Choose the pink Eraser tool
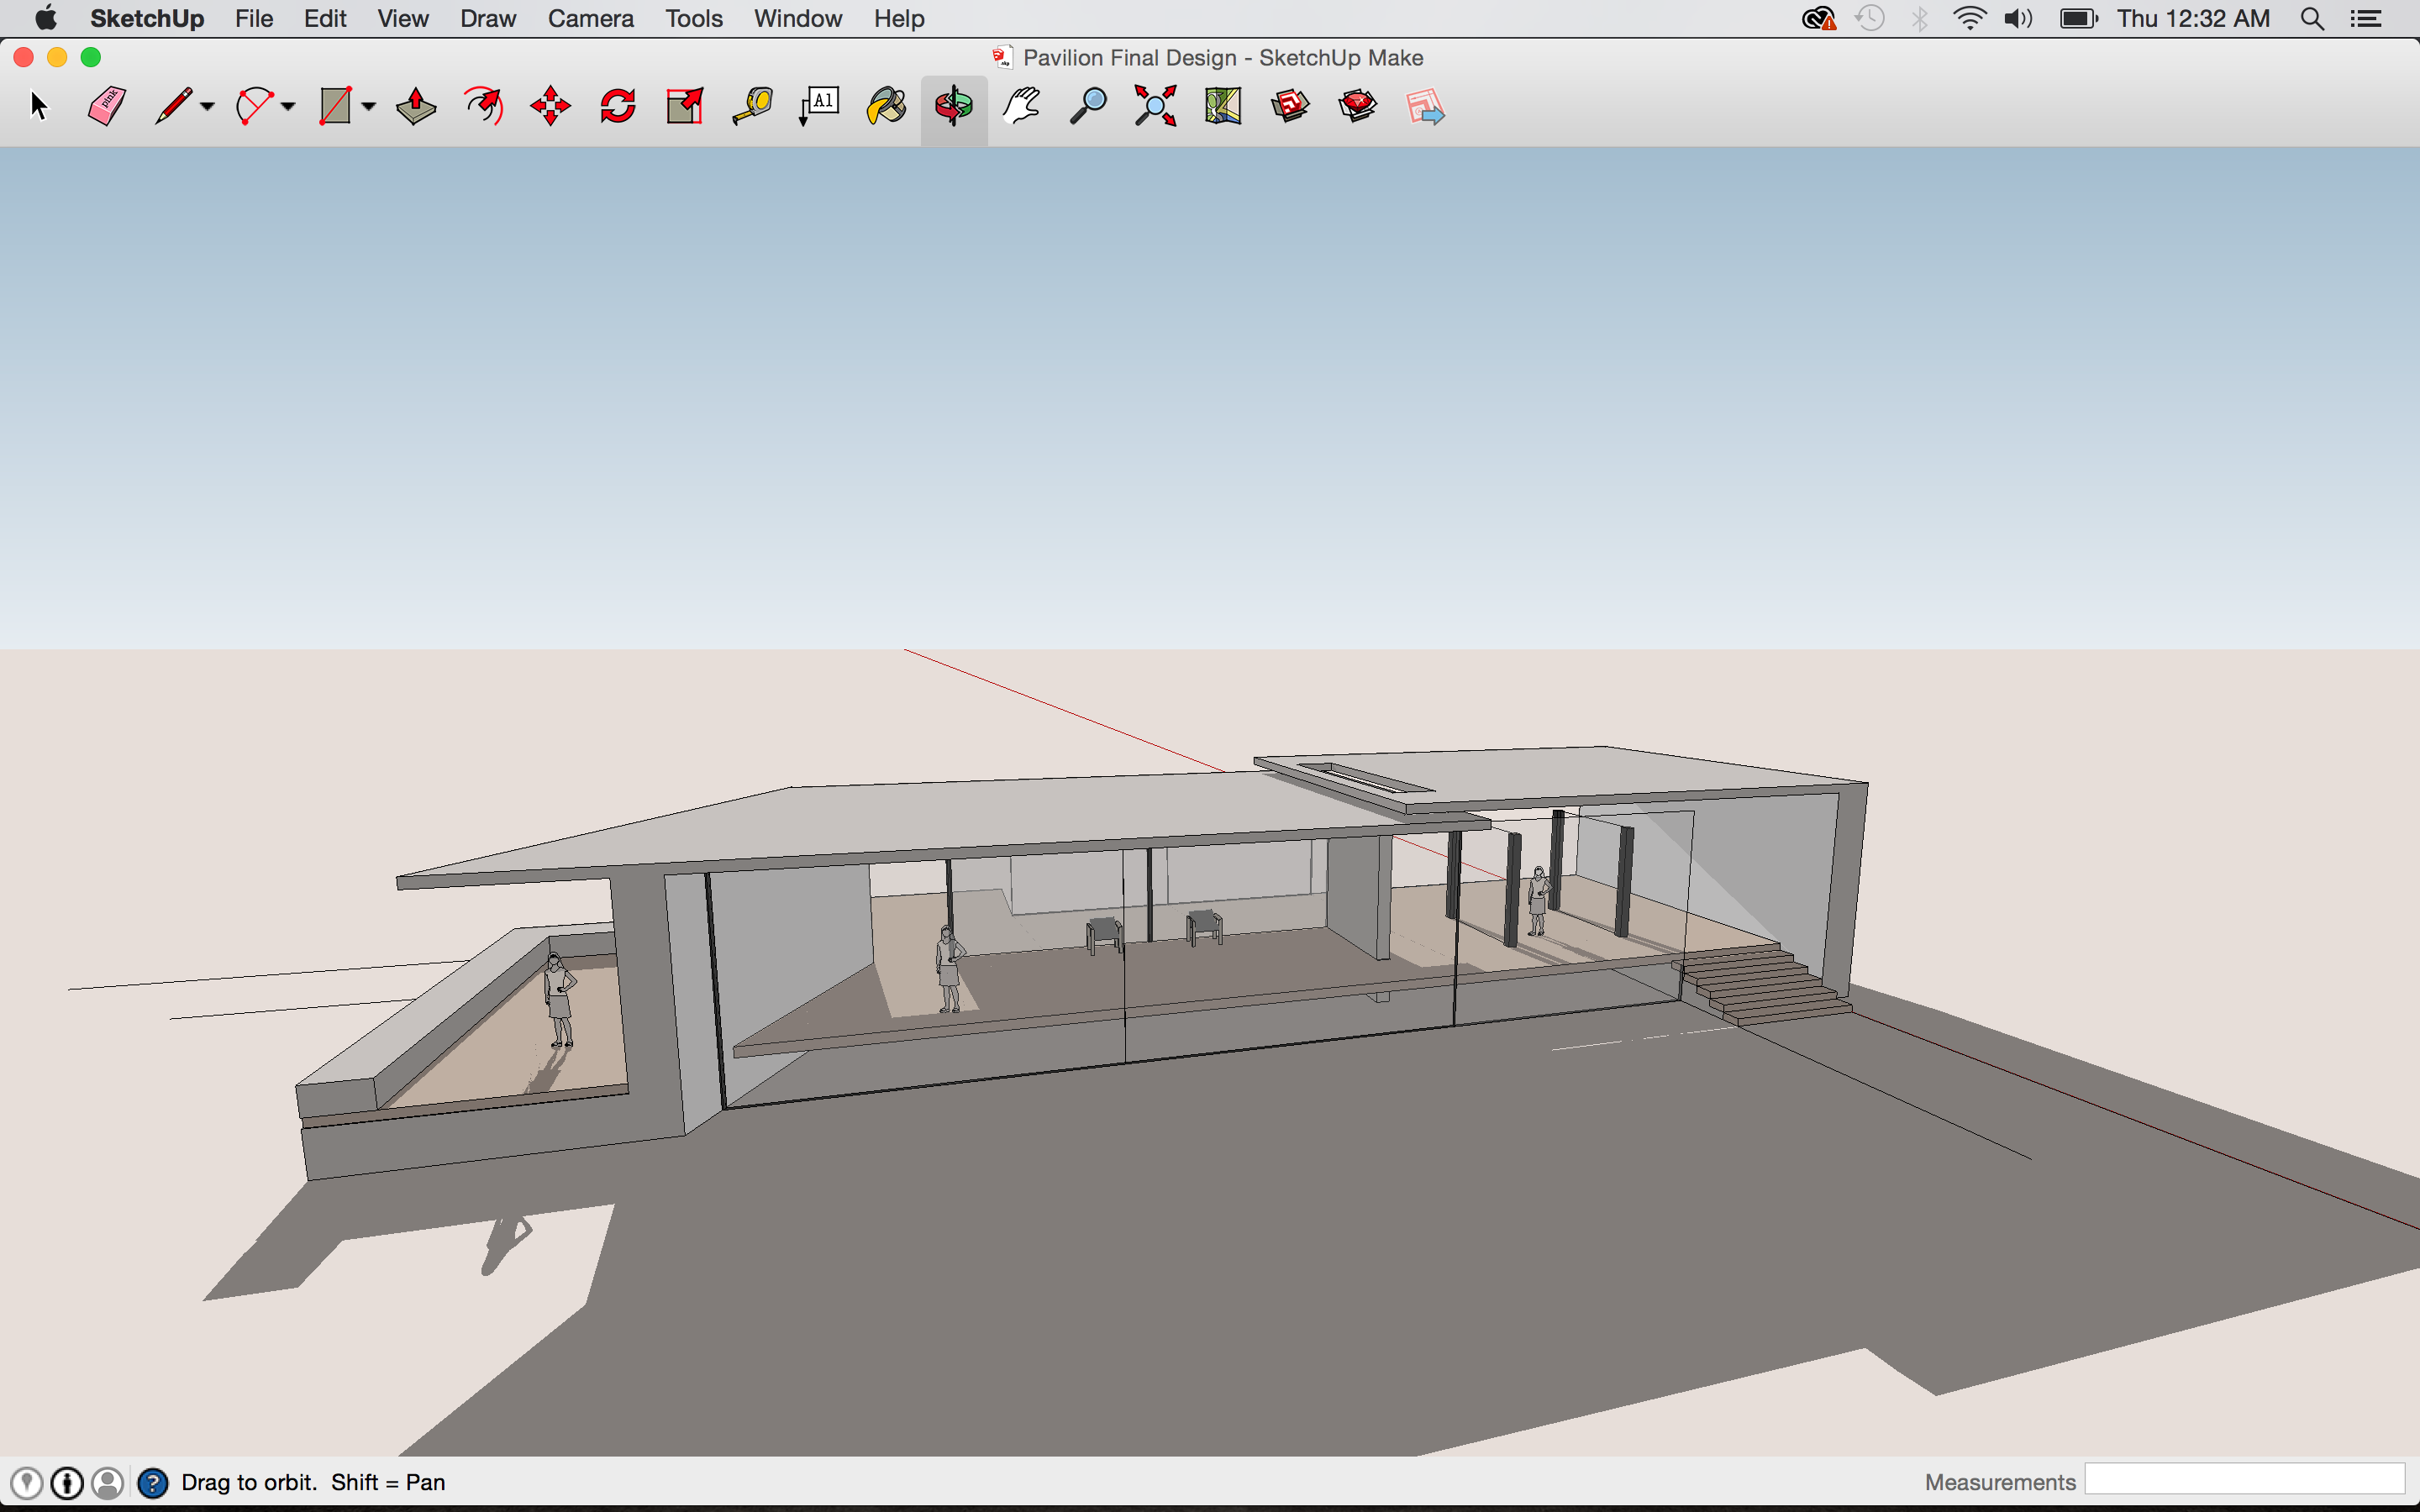 point(106,106)
